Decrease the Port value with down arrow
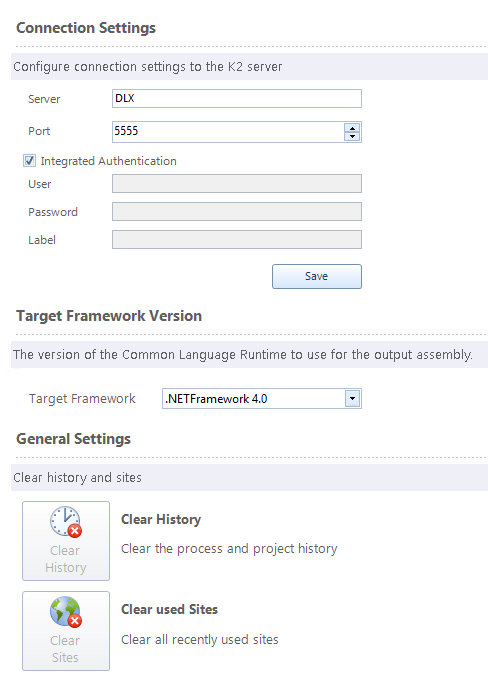The width and height of the screenshot is (488, 691). 352,136
